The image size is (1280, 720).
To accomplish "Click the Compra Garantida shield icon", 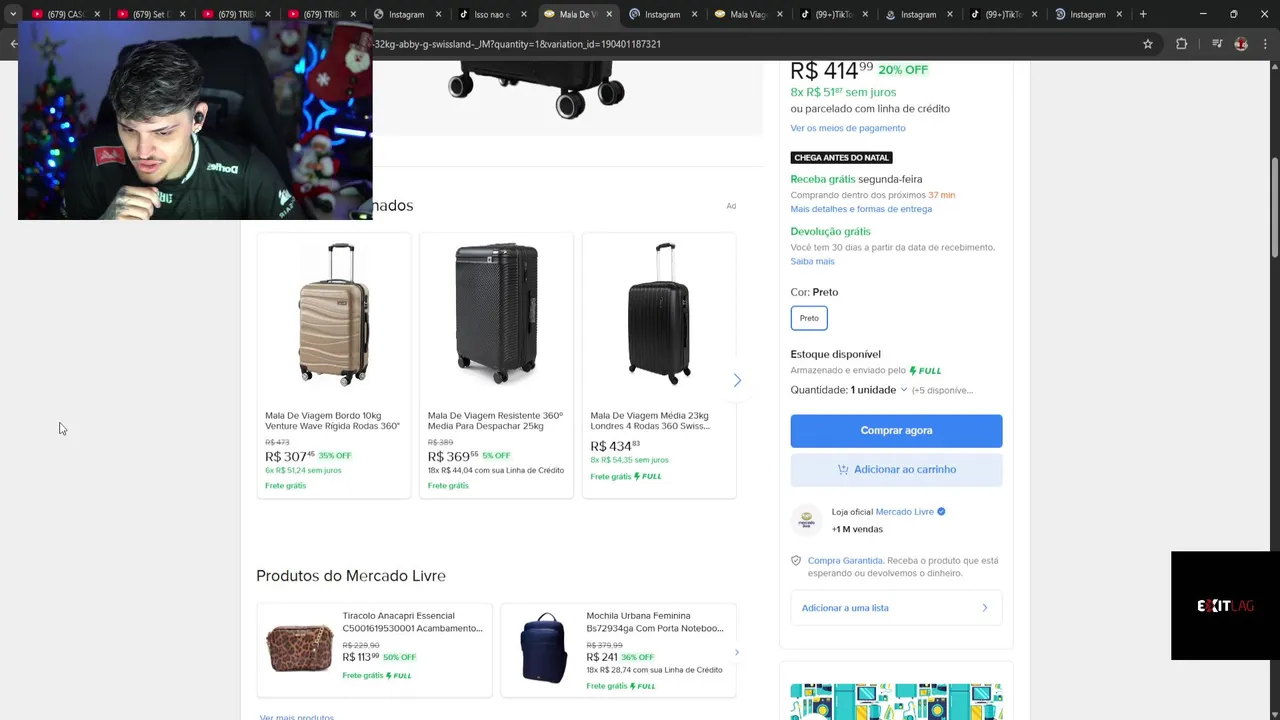I will (796, 561).
